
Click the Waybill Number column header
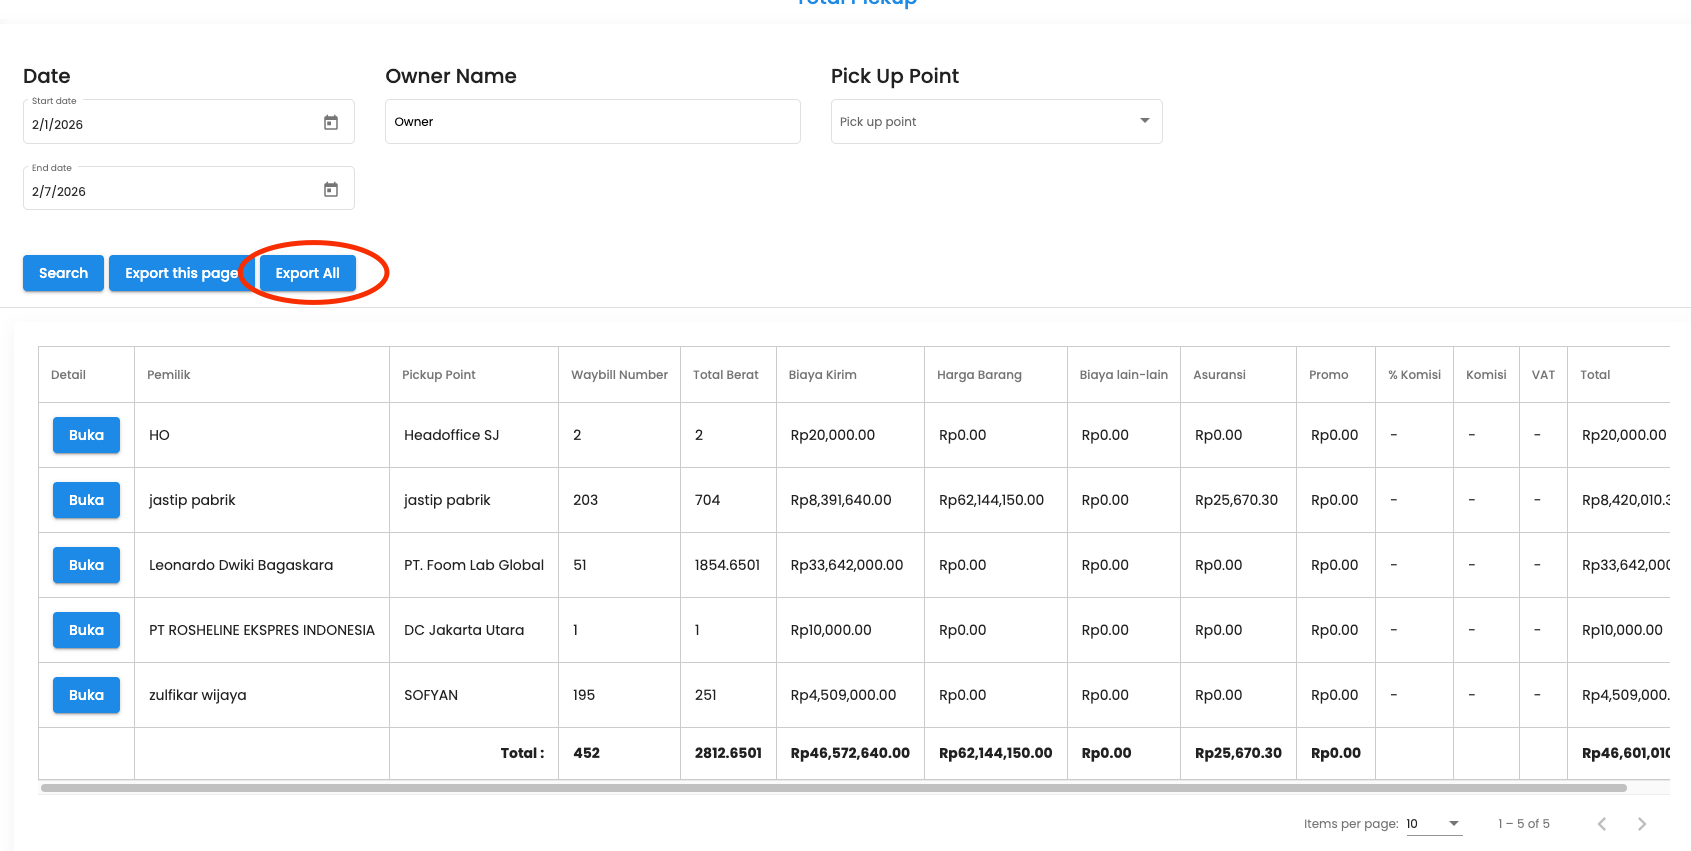coord(619,375)
